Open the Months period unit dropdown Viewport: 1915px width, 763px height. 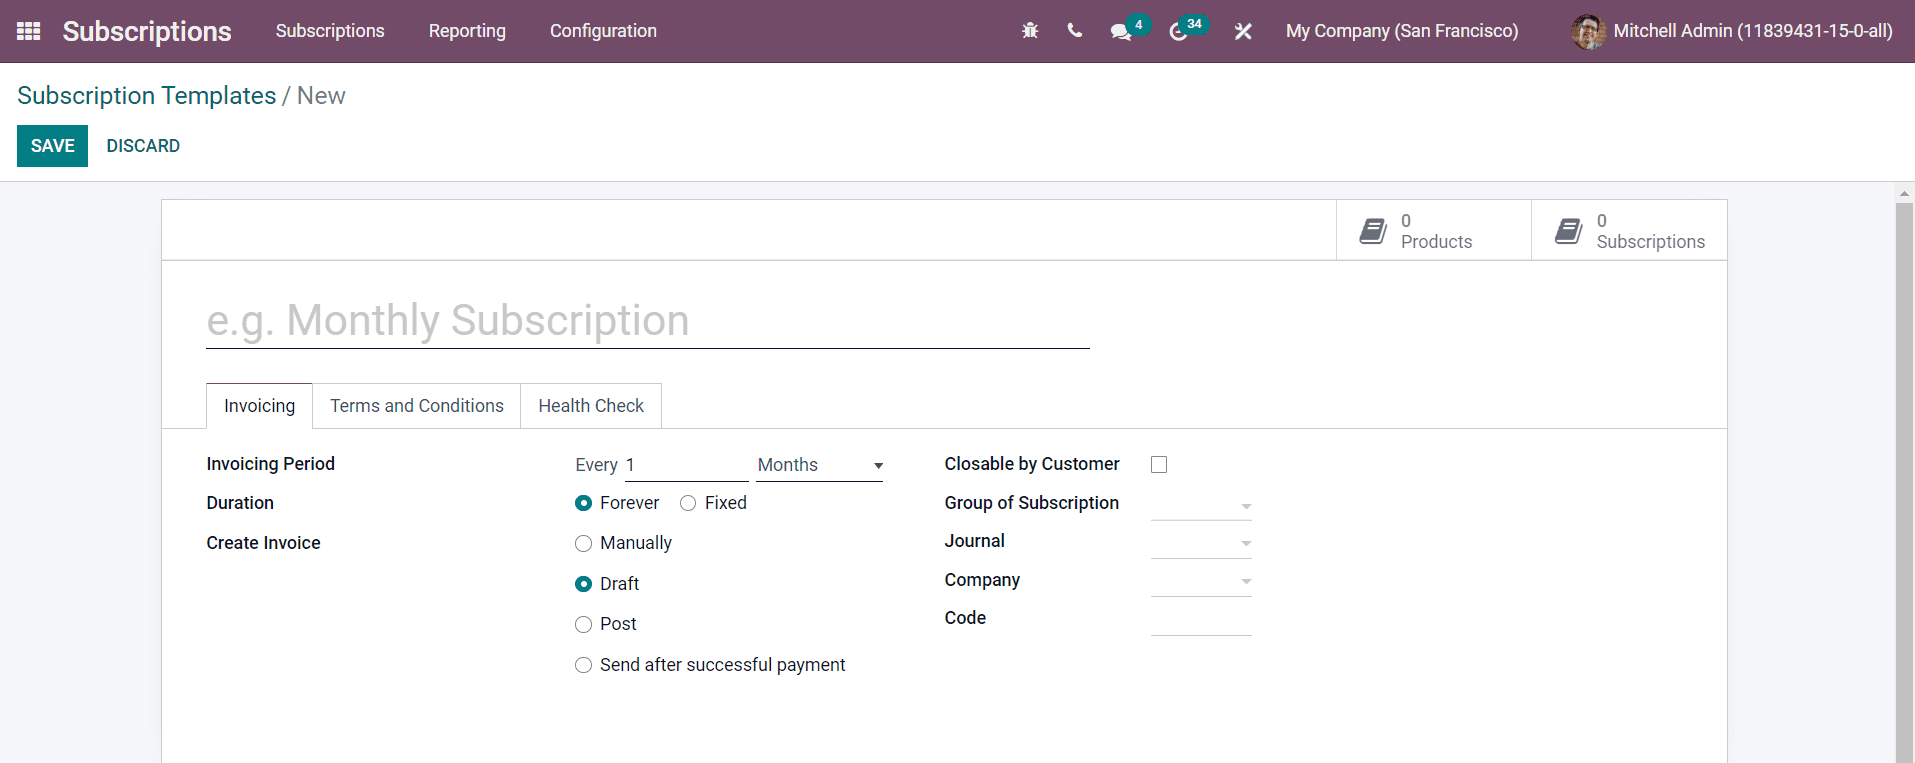[819, 465]
